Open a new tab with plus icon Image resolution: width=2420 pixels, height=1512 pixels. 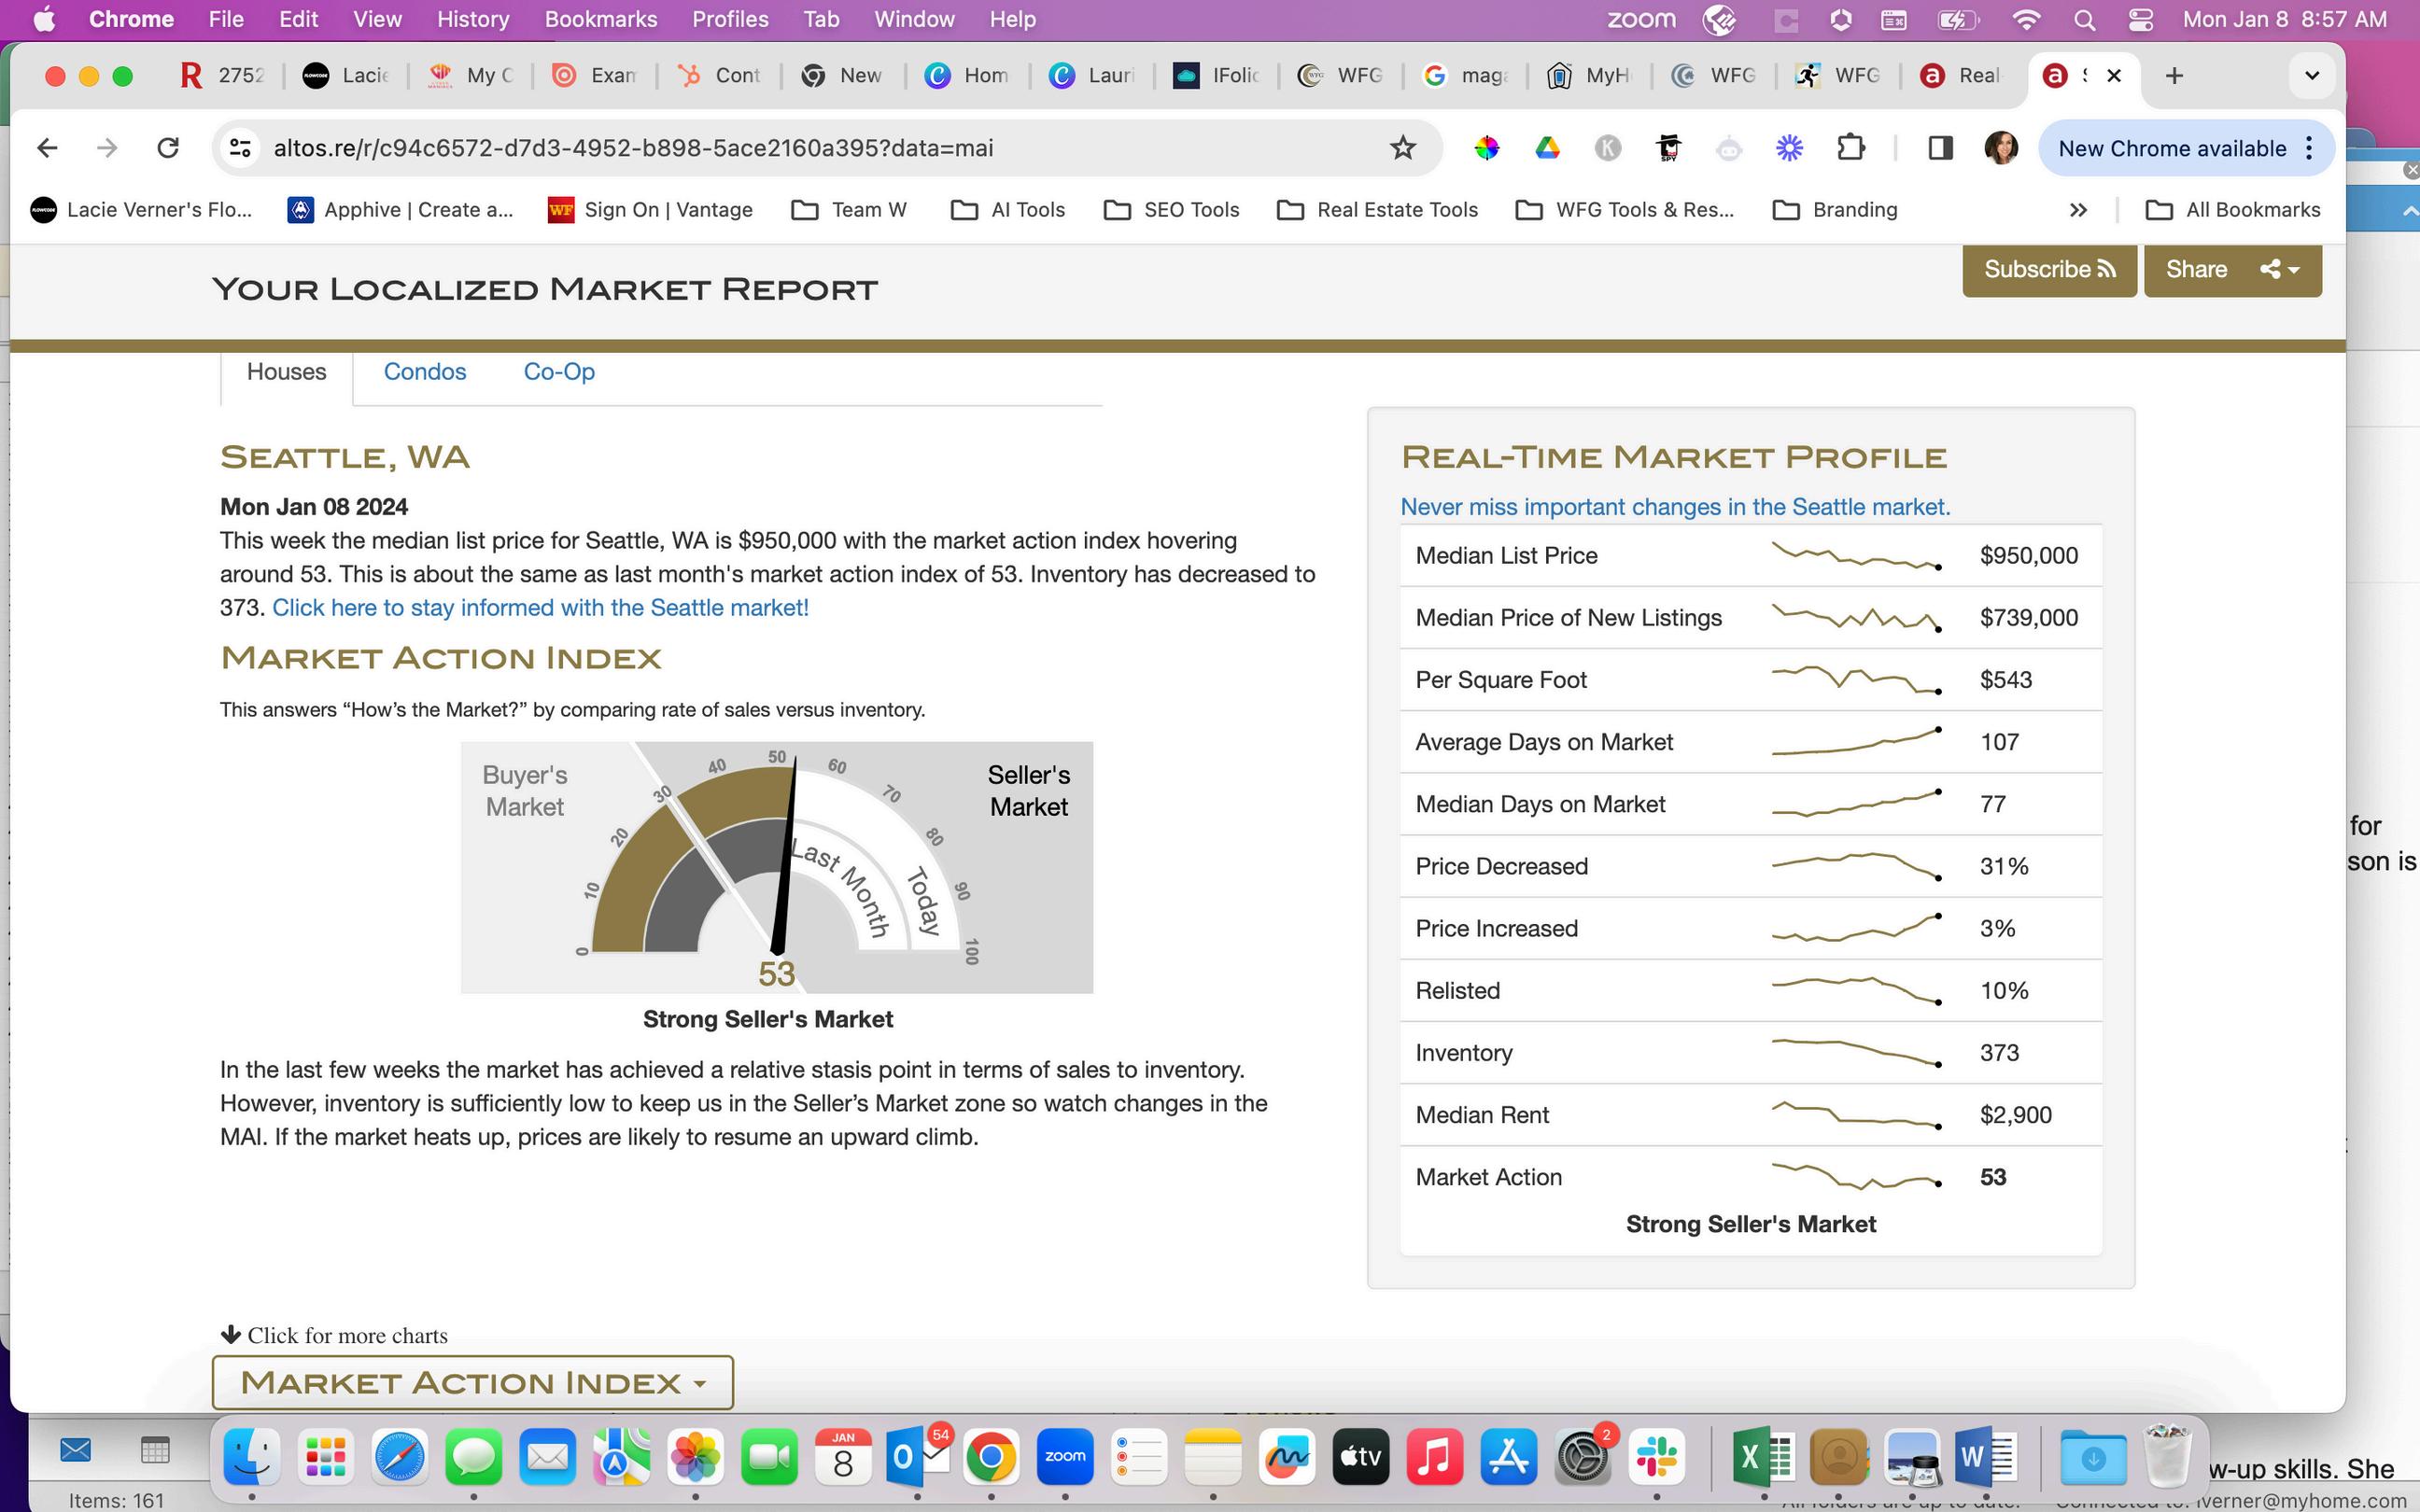[2174, 76]
